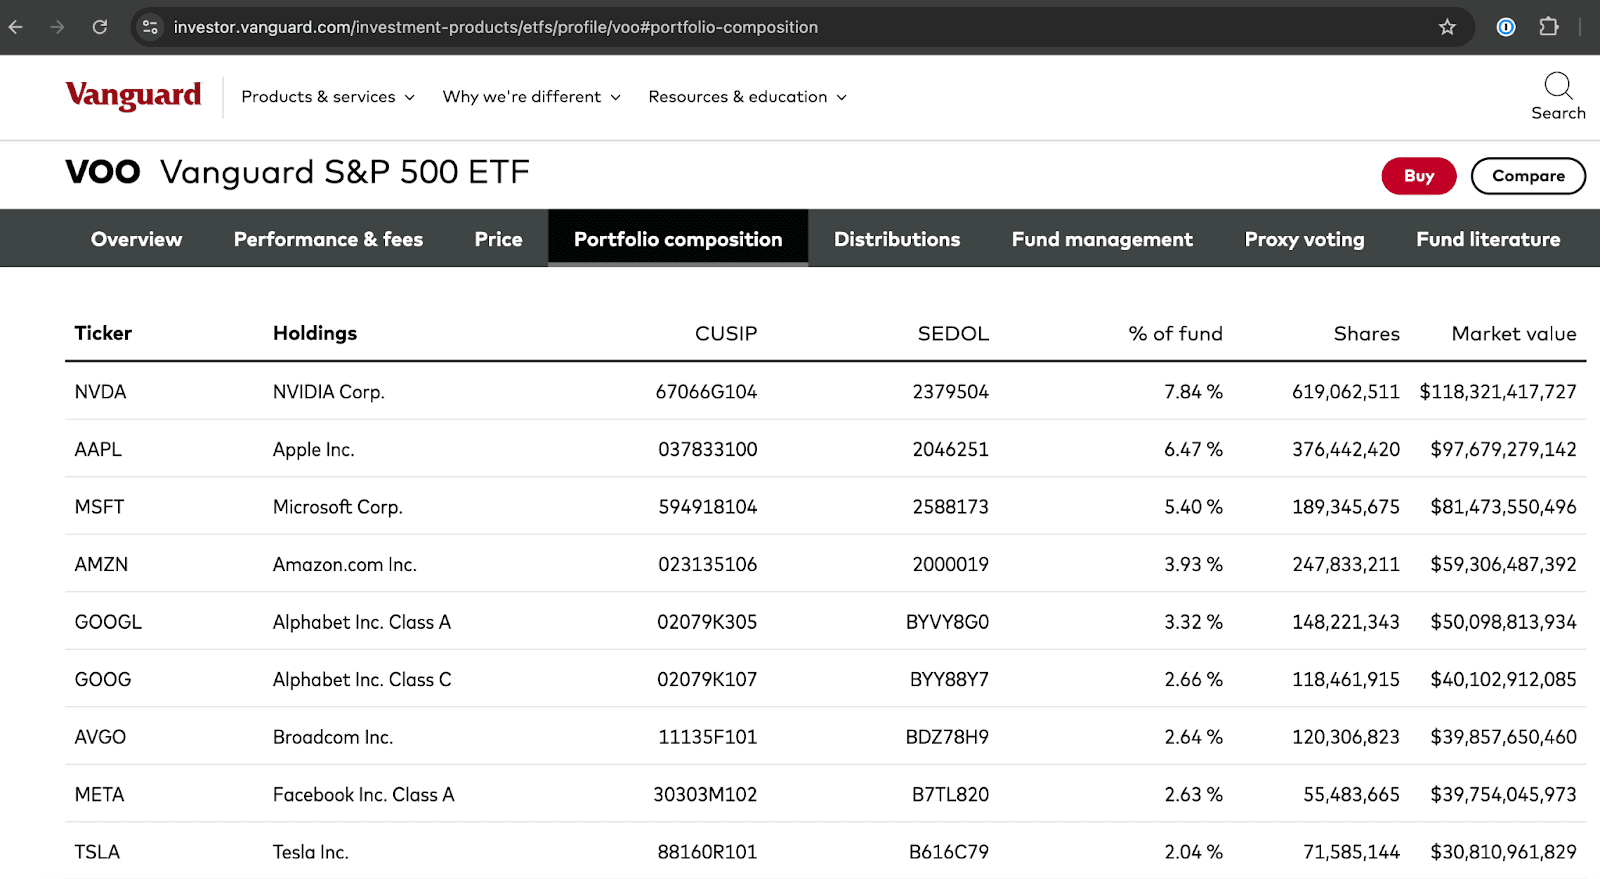Click the Ticker column header

(x=103, y=333)
